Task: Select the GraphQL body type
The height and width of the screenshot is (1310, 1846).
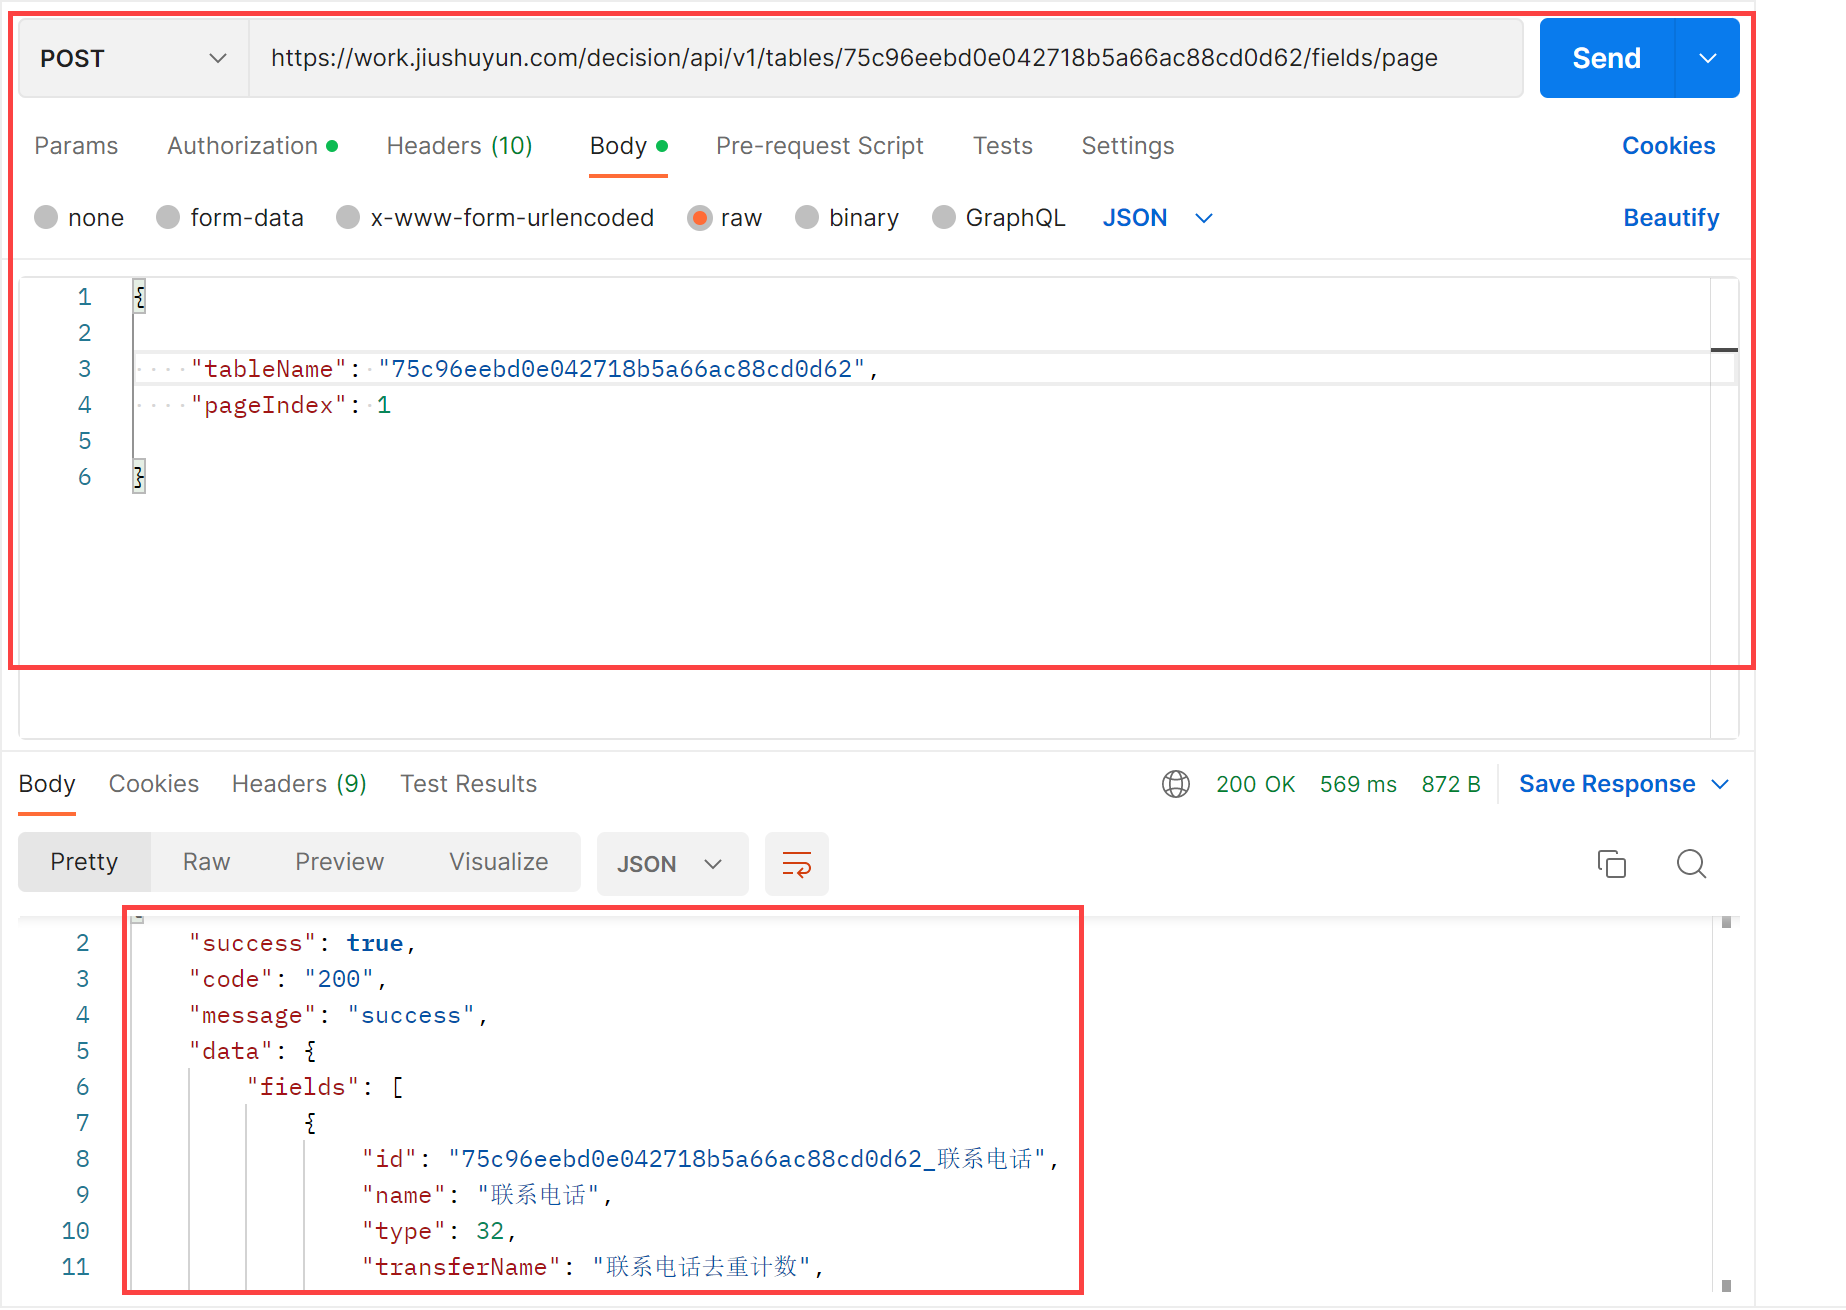Action: click(x=943, y=218)
